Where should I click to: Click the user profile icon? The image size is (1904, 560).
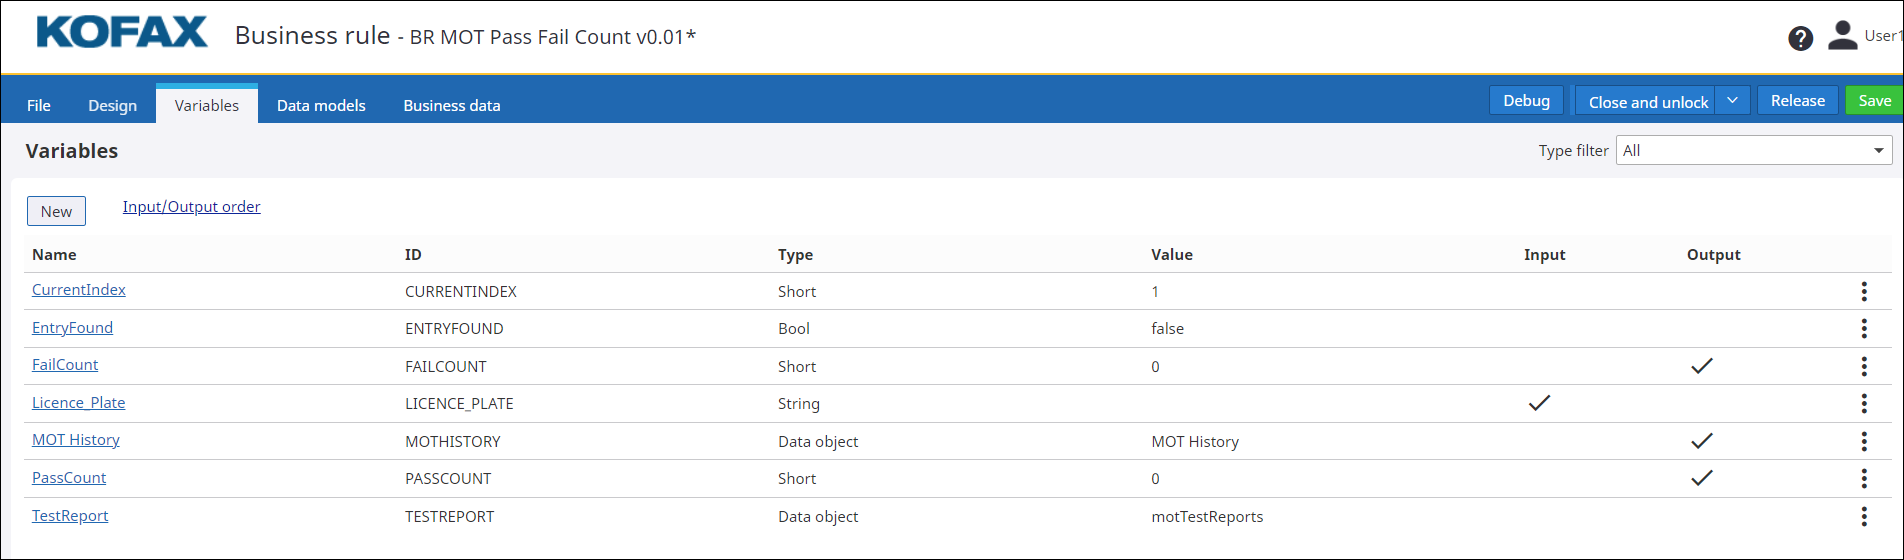coord(1842,35)
